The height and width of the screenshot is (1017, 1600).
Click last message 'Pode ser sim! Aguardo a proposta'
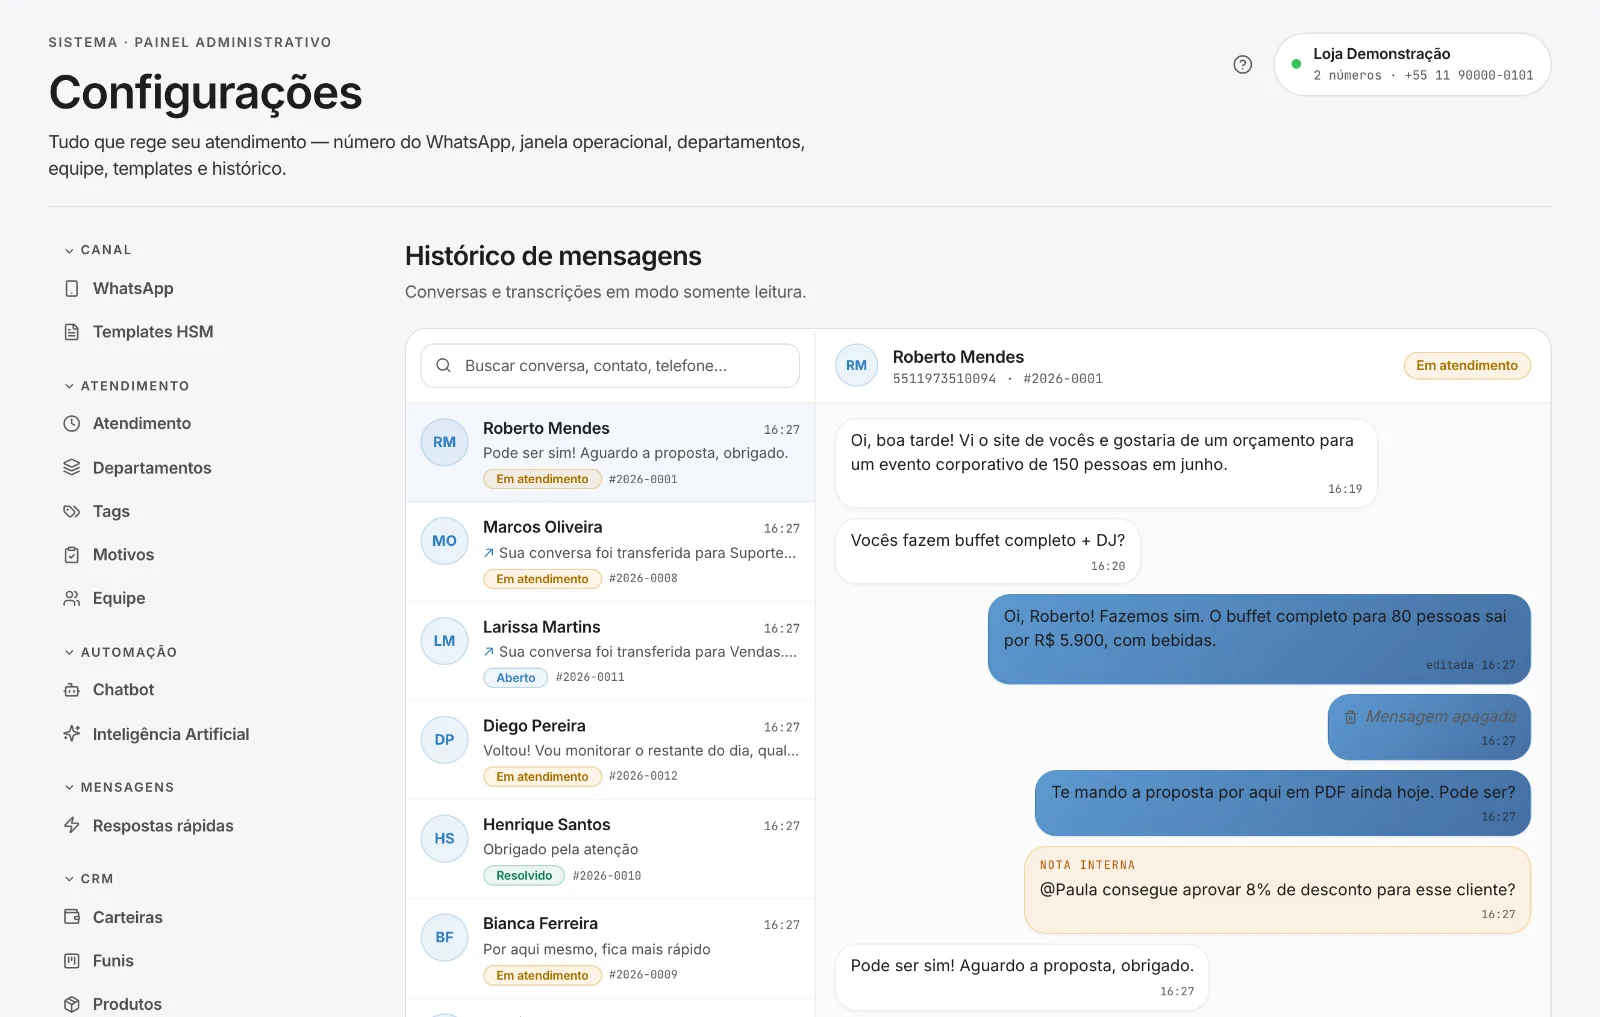point(1022,977)
